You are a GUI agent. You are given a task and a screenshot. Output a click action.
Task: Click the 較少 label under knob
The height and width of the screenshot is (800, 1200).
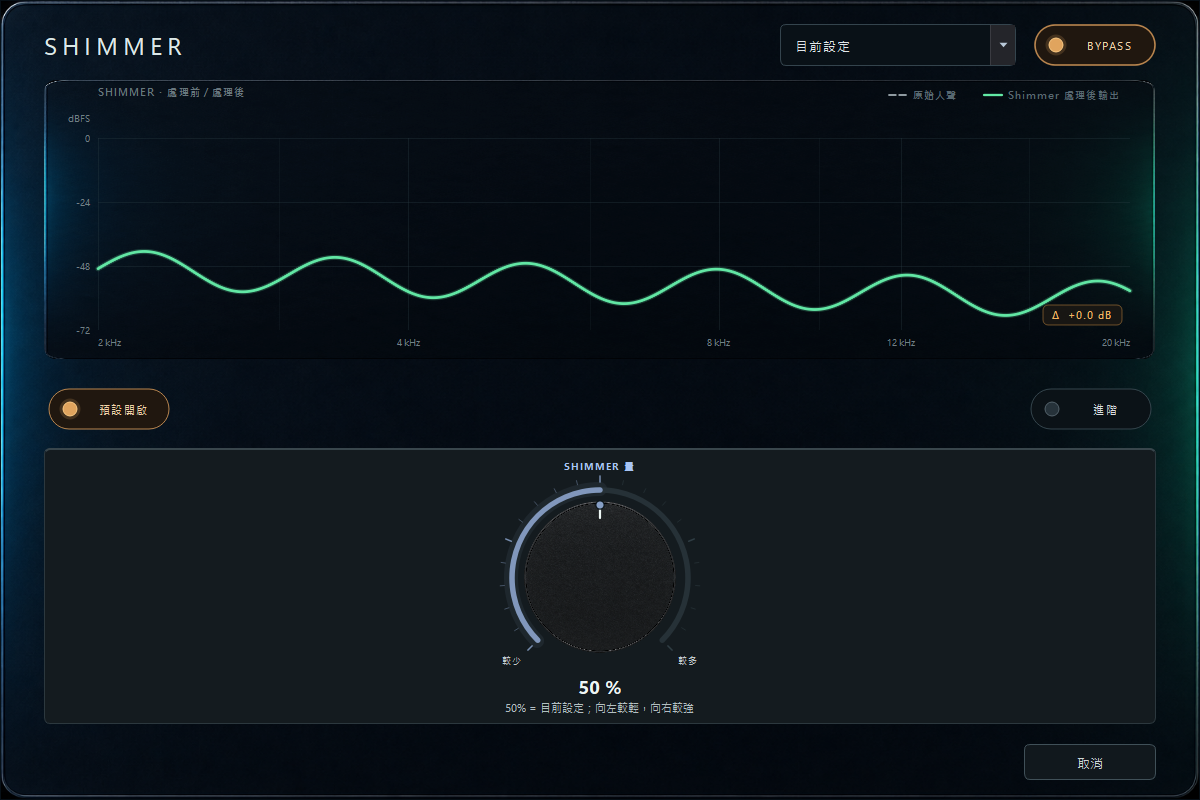coord(511,661)
